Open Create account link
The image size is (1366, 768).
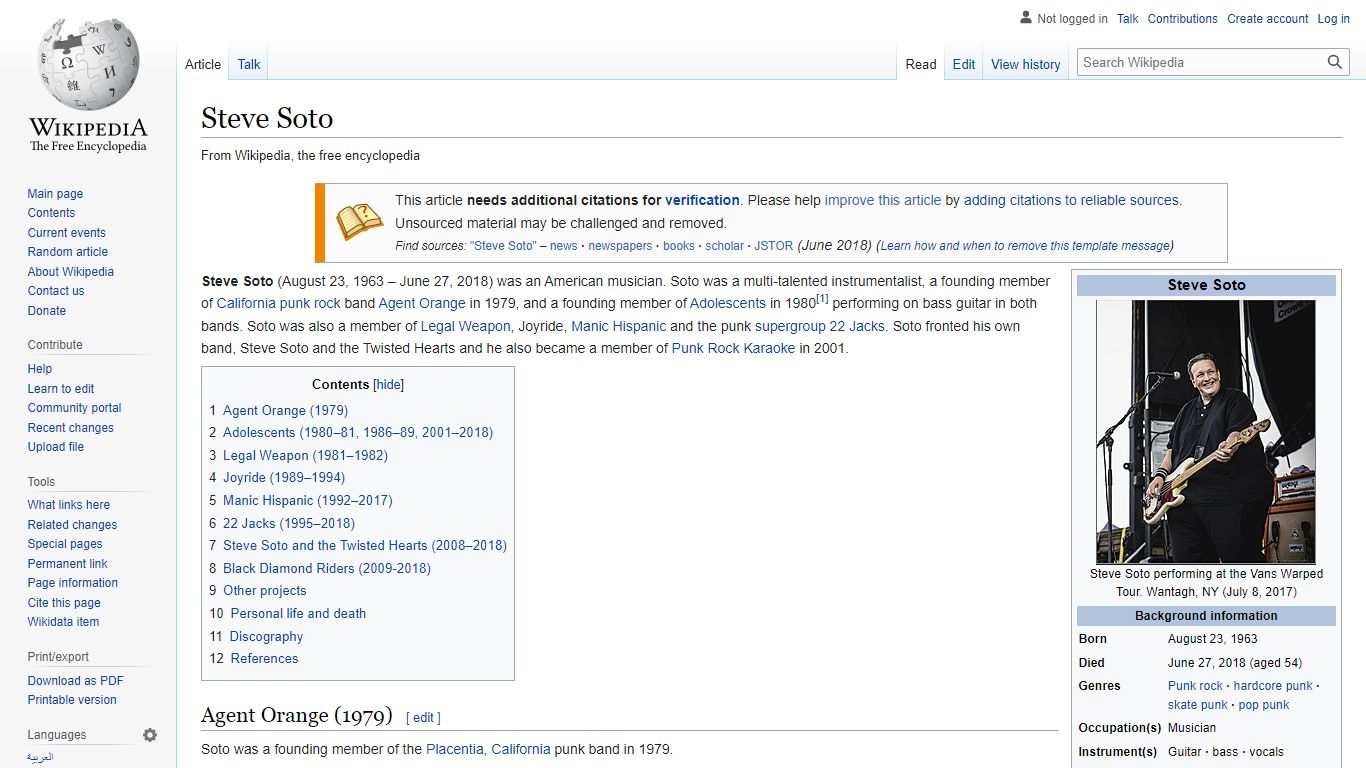tap(1268, 18)
